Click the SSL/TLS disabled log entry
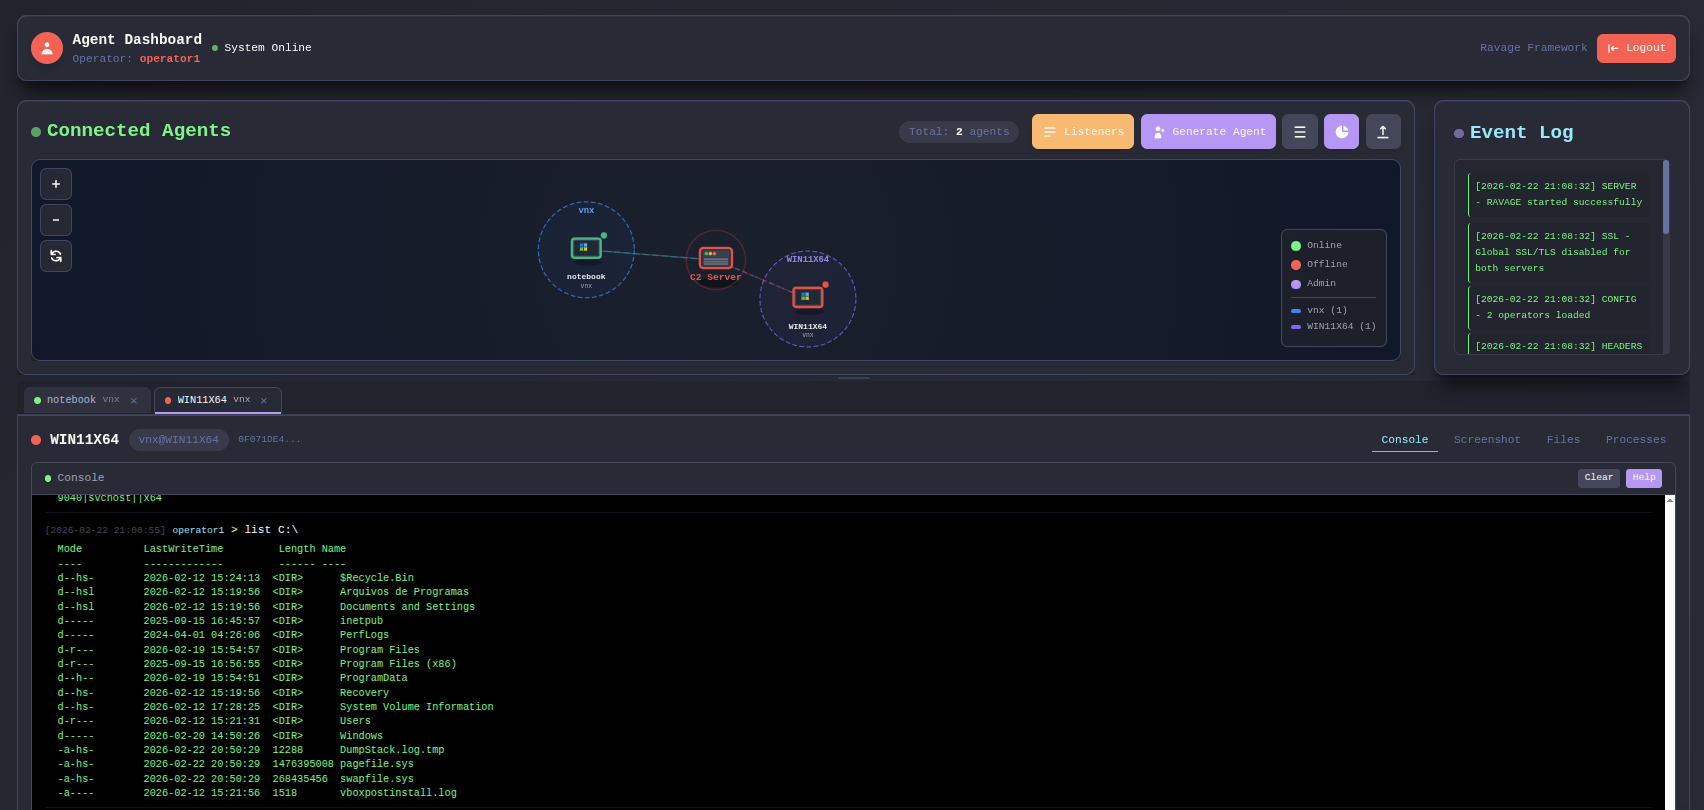This screenshot has height=810, width=1704. tap(1561, 253)
